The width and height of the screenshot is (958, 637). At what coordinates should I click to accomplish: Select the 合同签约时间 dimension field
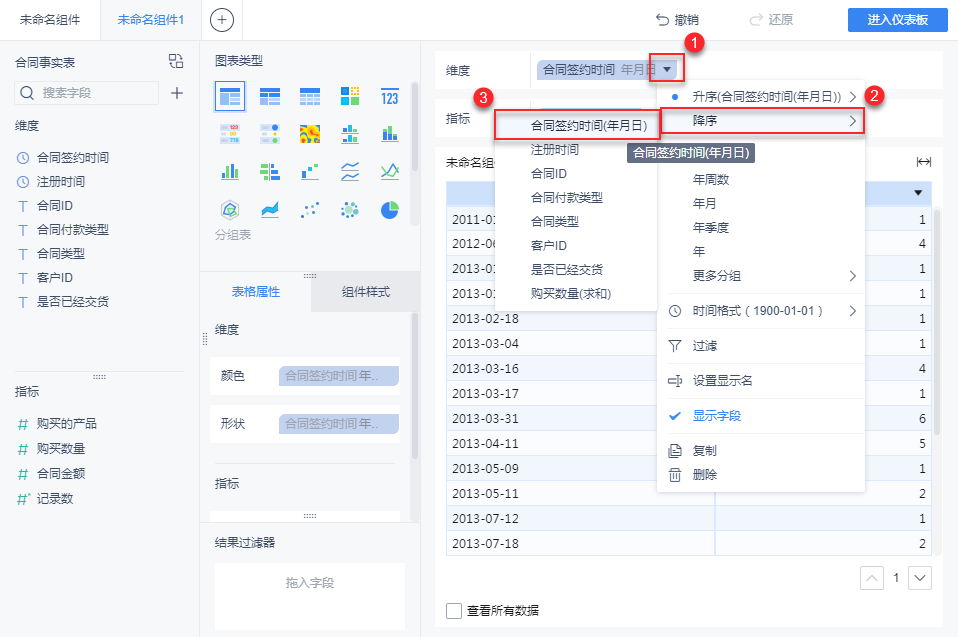click(x=72, y=158)
